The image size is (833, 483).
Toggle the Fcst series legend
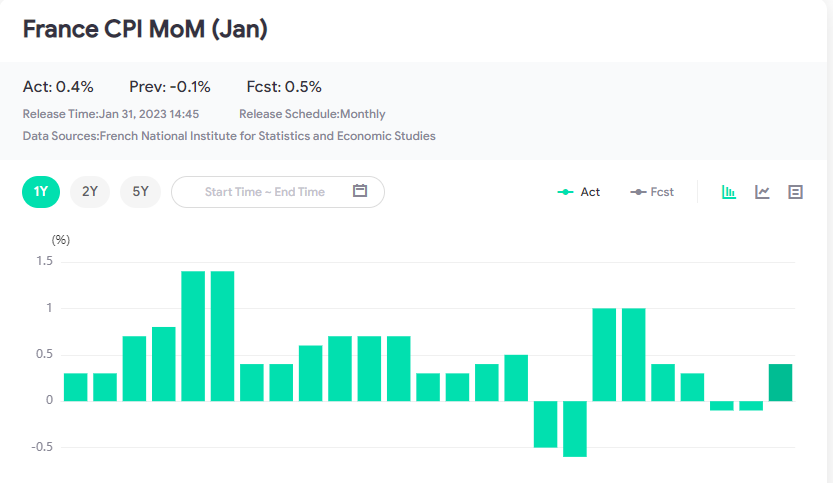point(652,192)
